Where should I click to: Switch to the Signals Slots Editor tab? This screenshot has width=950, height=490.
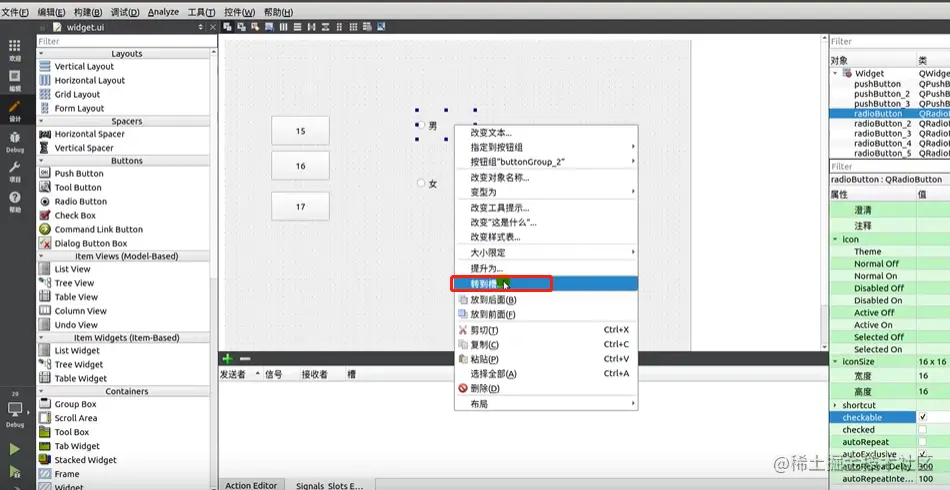330,485
